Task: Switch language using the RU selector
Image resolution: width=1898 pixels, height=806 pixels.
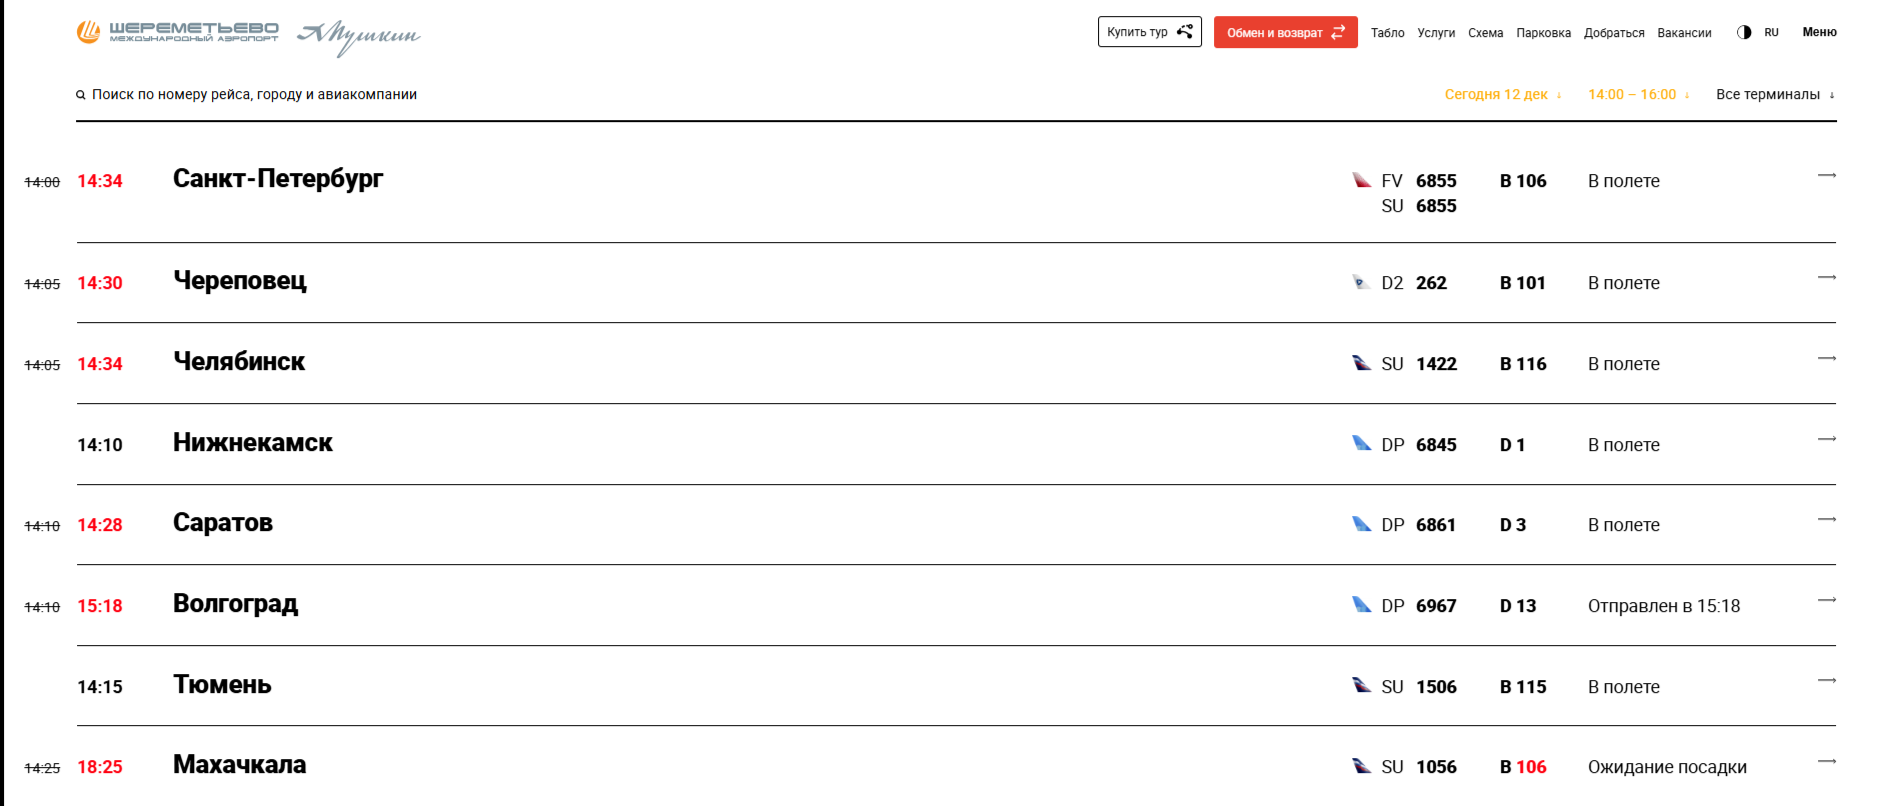Action: click(1771, 33)
